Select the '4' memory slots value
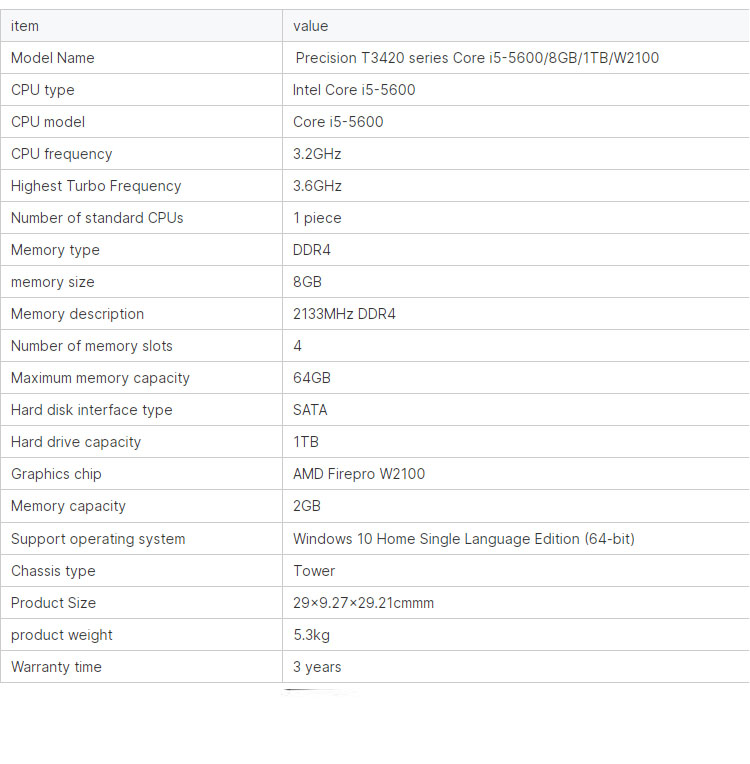 [297, 346]
